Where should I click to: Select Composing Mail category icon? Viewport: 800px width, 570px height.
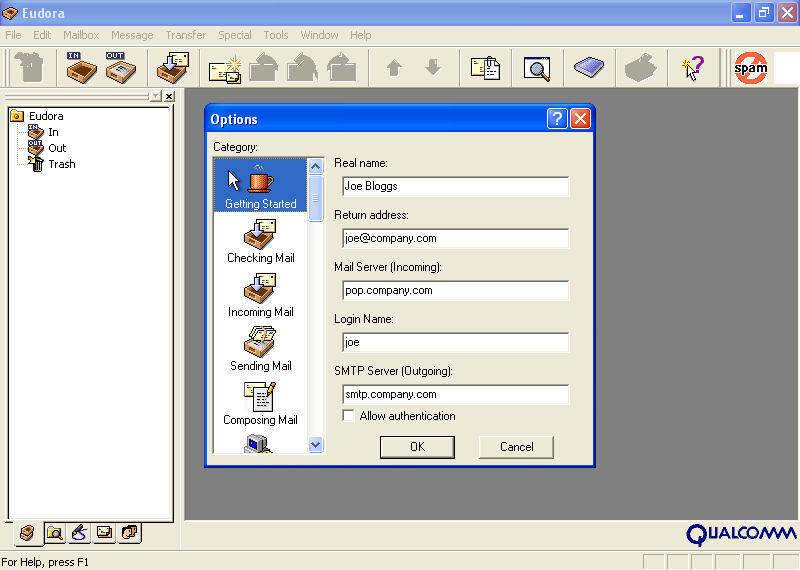click(261, 403)
